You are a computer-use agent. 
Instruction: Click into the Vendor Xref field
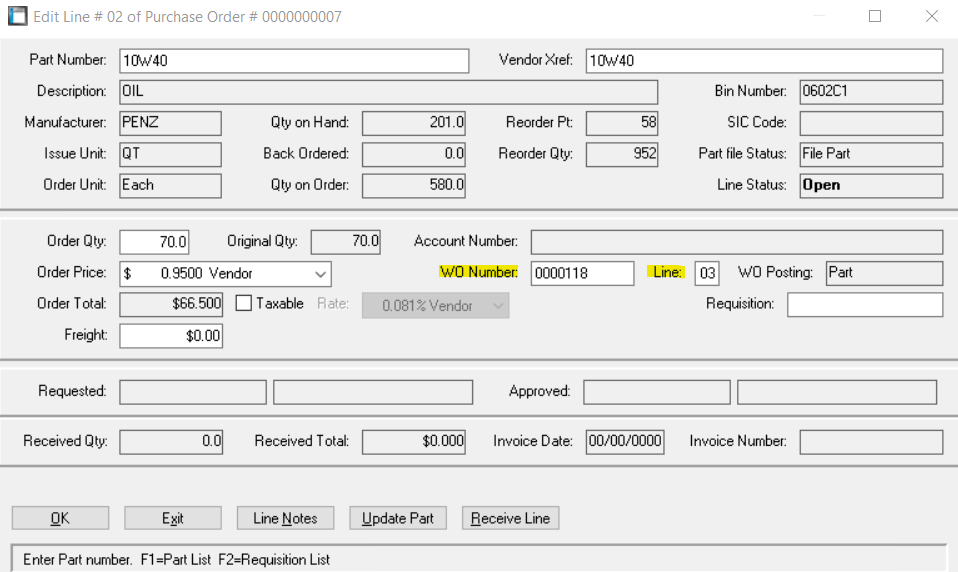click(x=763, y=60)
